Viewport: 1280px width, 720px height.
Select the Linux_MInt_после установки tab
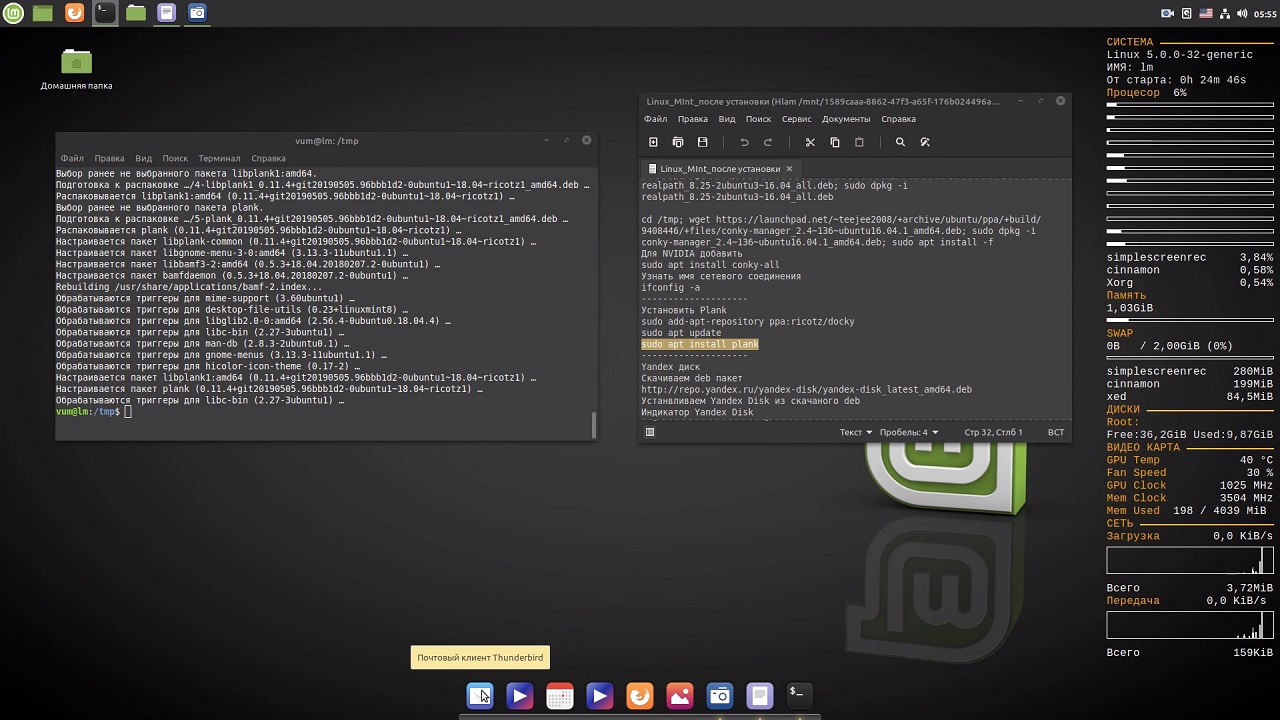pyautogui.click(x=720, y=169)
